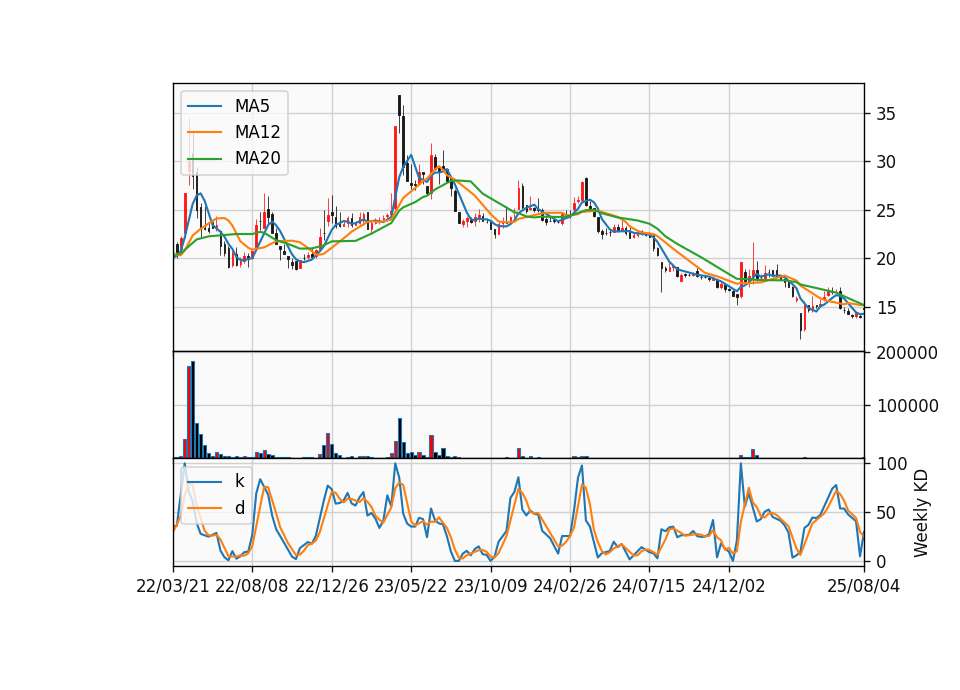The width and height of the screenshot is (960, 690).
Task: Click the 23/10/09 date tick label
Action: (490, 586)
